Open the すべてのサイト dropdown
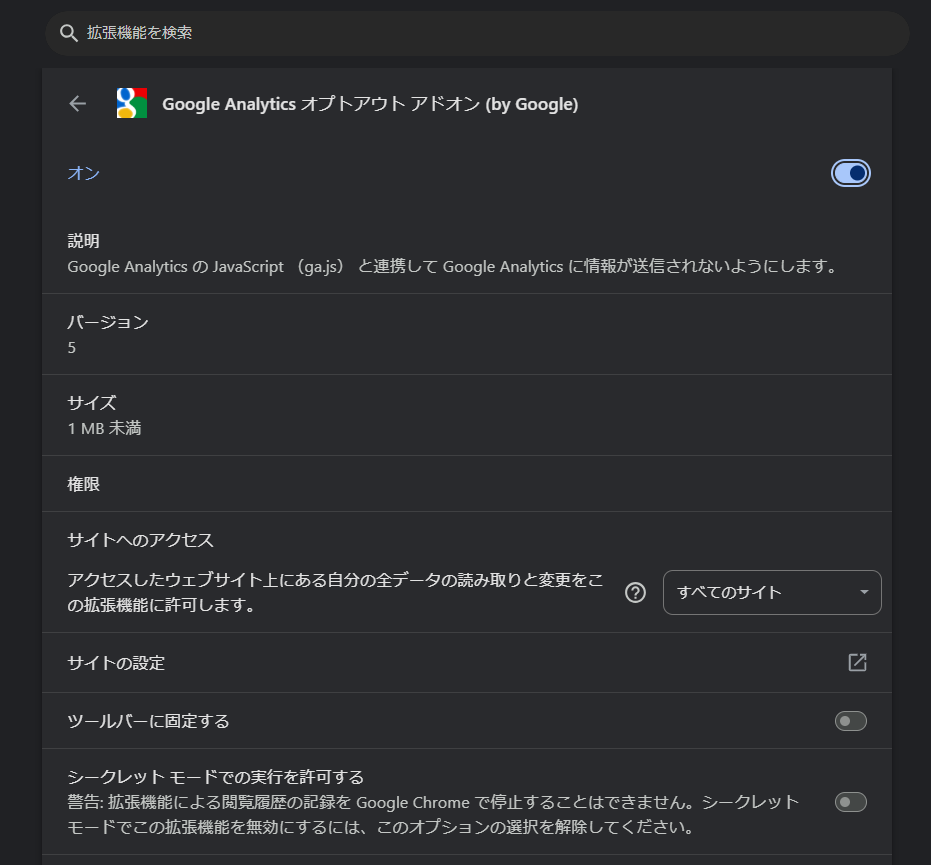Viewport: 931px width, 865px height. click(x=771, y=592)
